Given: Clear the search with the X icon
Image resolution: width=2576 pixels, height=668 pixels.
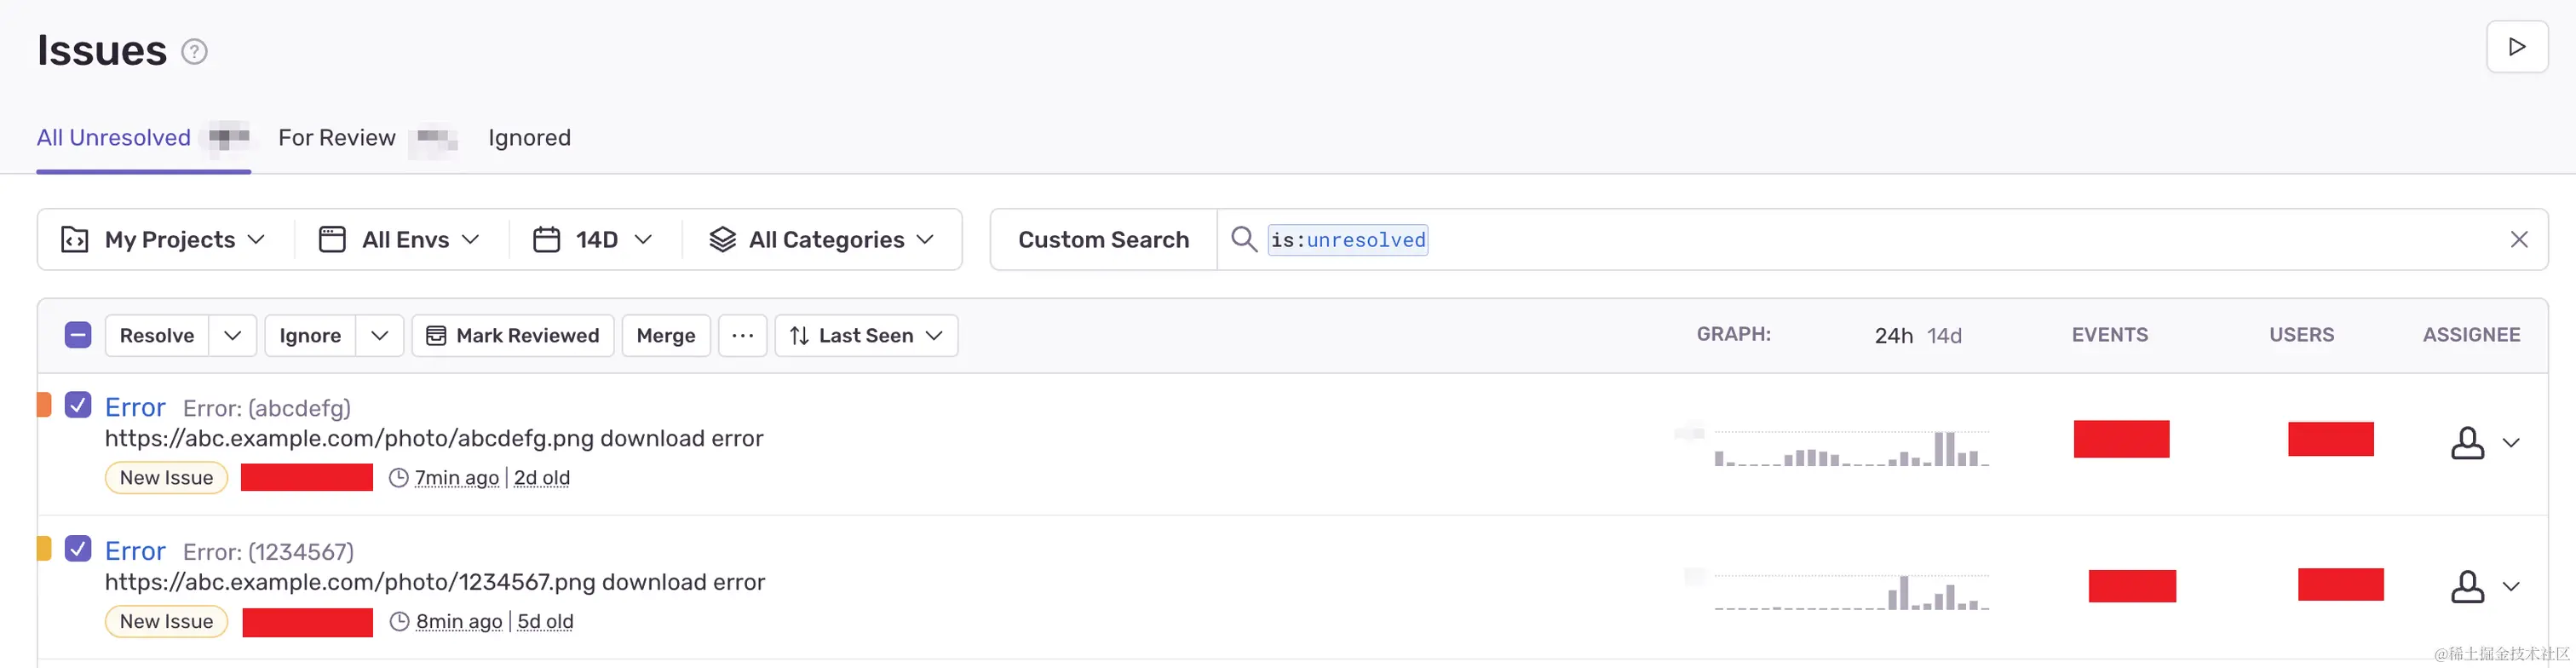Looking at the screenshot, I should point(2518,239).
